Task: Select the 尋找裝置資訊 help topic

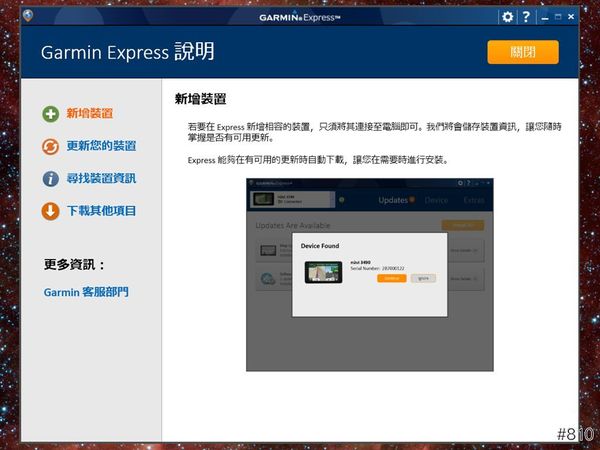Action: coord(101,178)
